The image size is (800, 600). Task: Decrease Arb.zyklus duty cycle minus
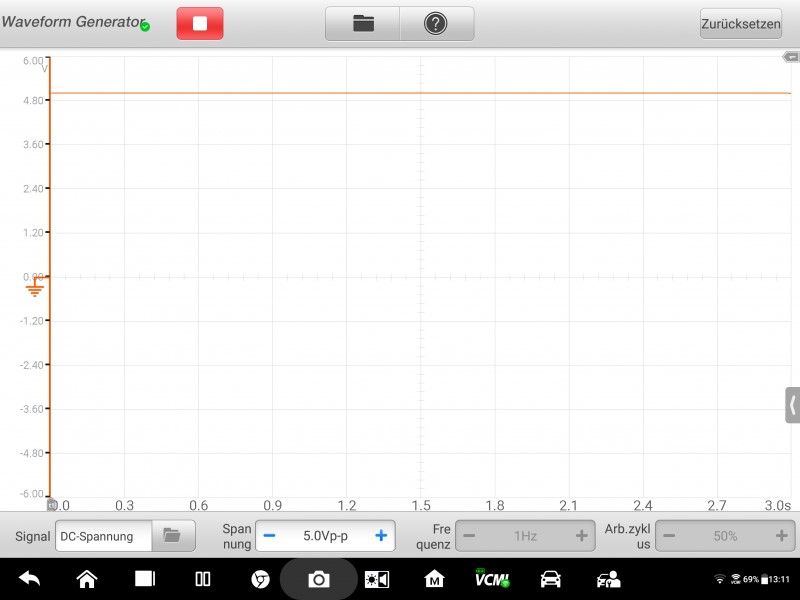click(x=669, y=536)
